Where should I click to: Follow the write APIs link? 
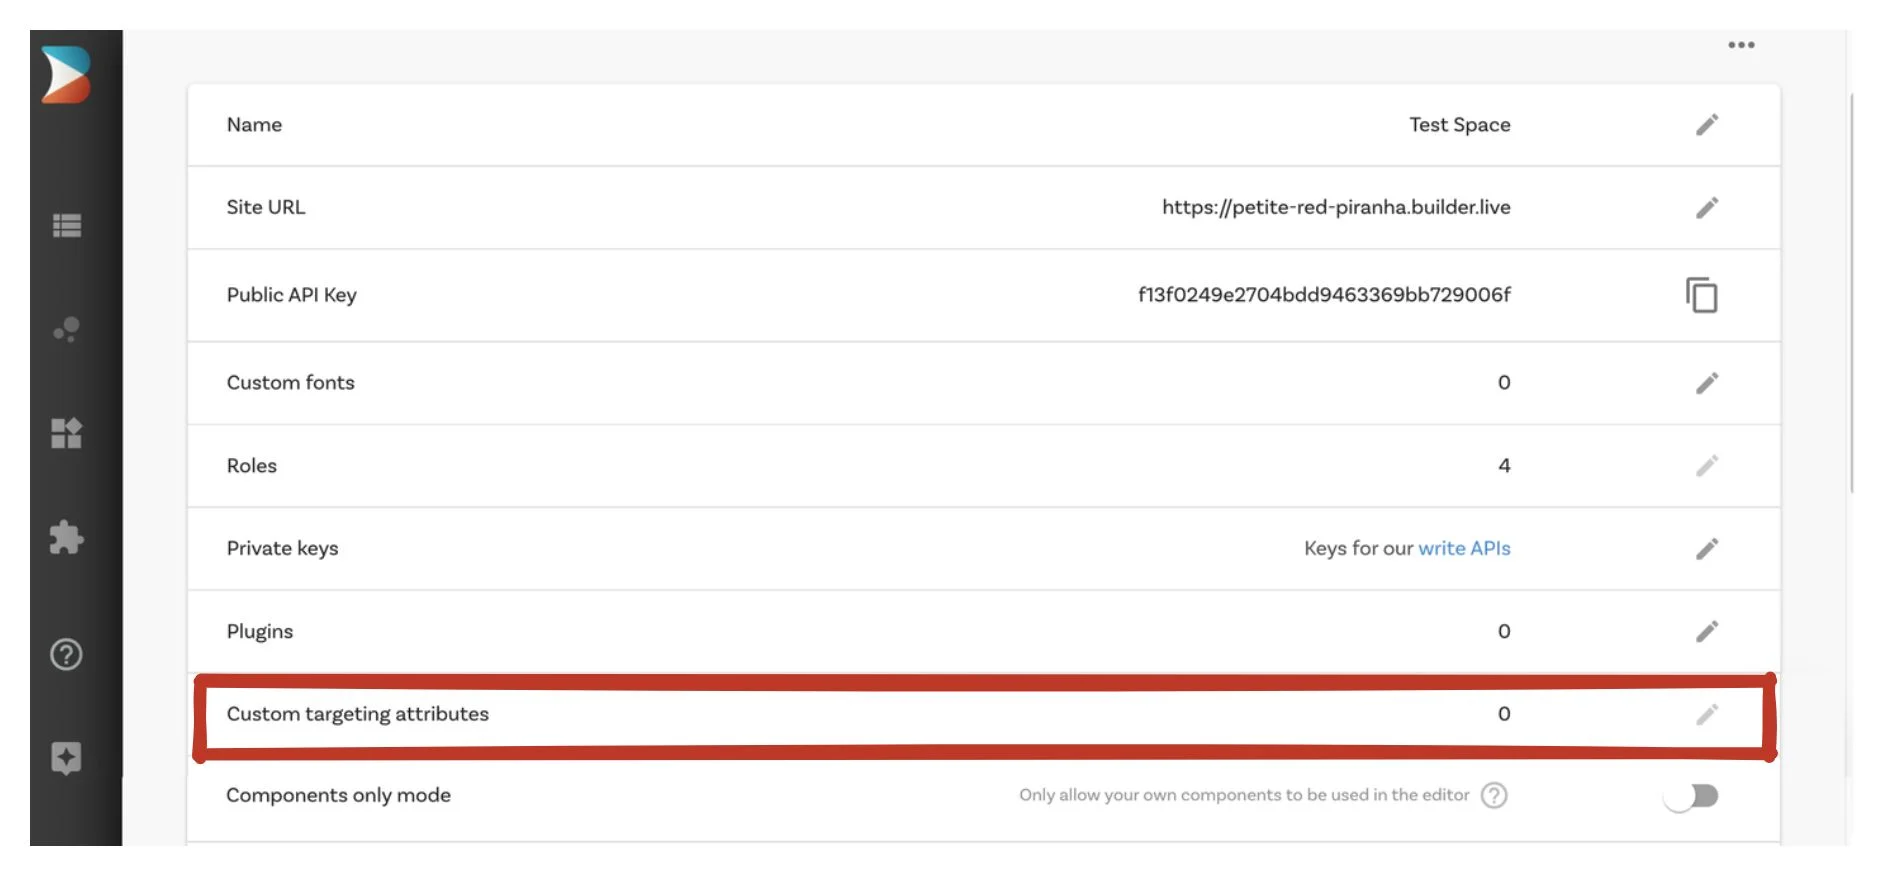(x=1464, y=548)
